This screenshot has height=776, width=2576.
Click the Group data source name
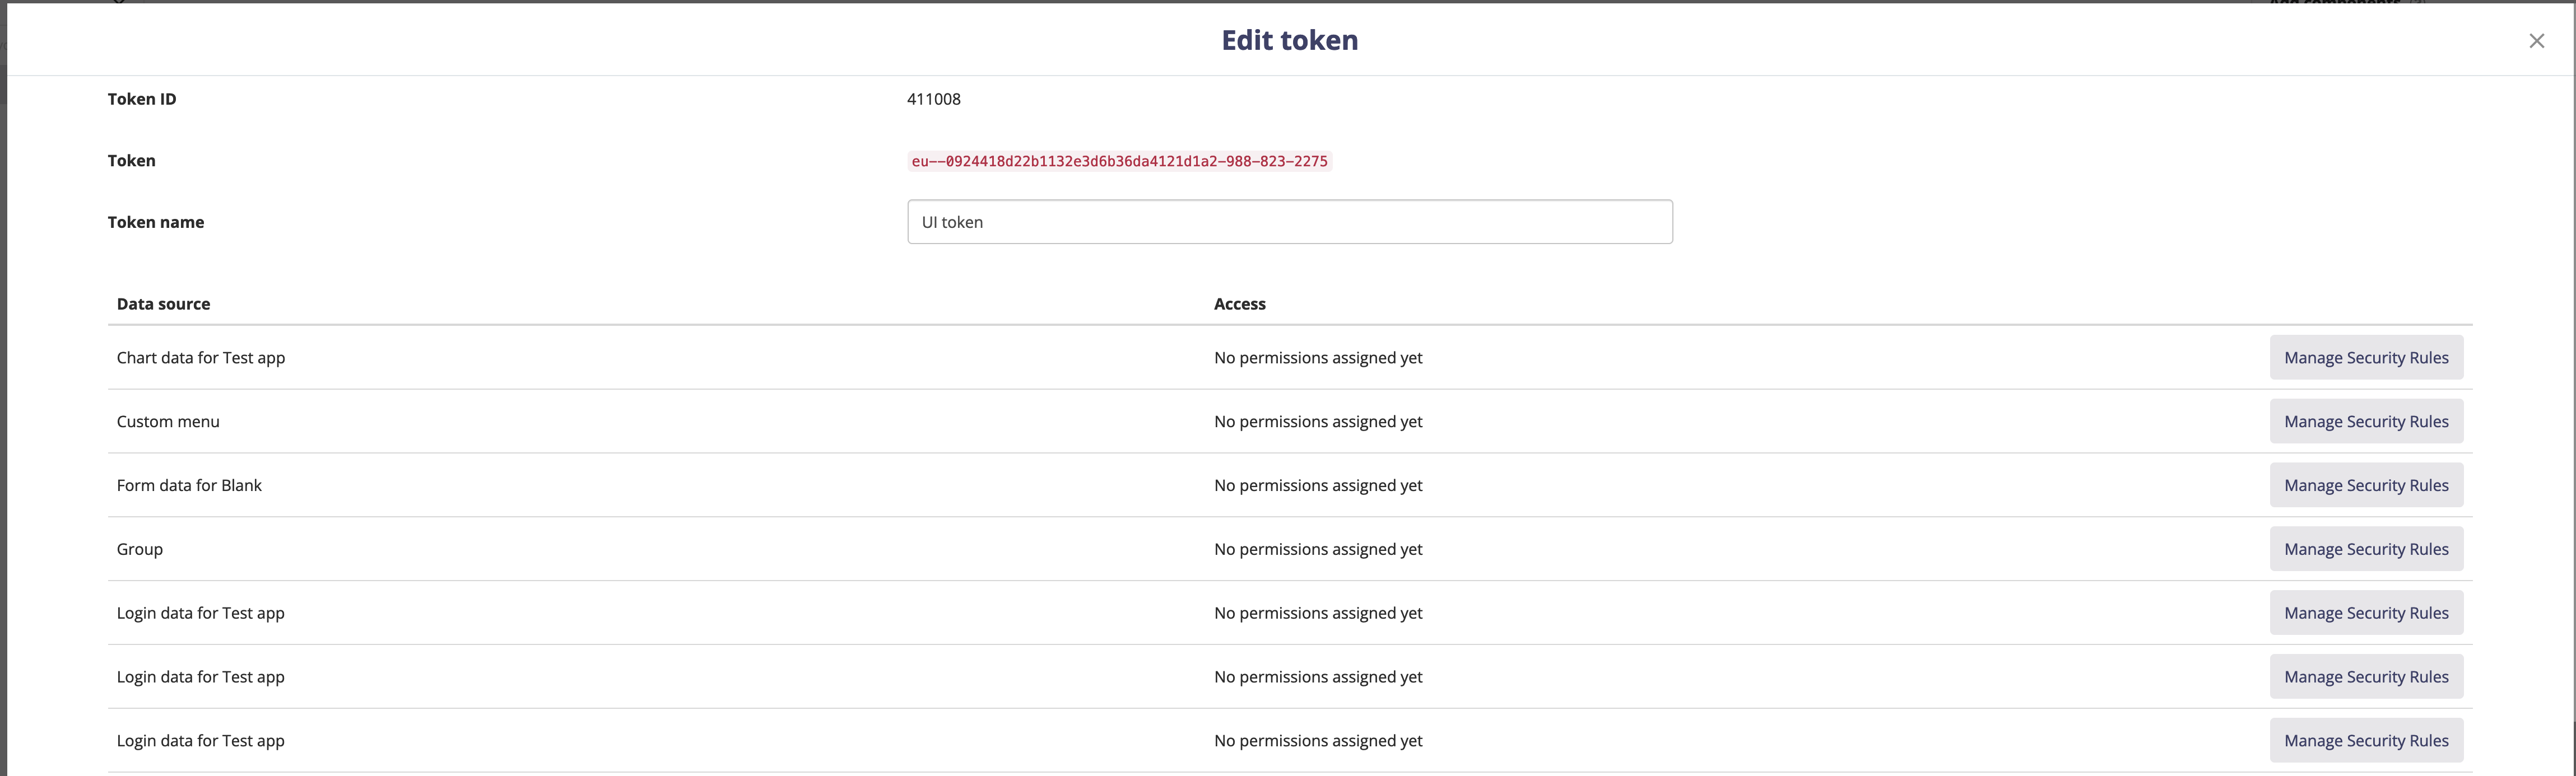[x=140, y=549]
